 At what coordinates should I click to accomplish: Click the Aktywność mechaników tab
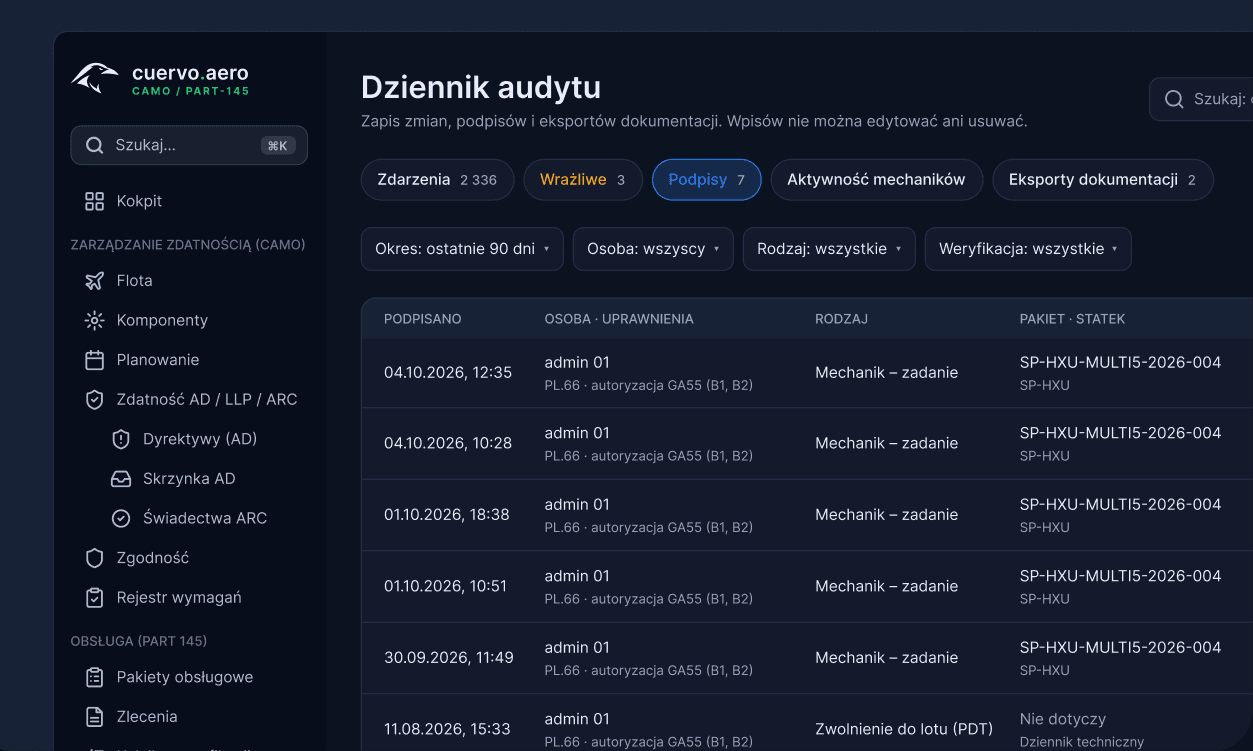pyautogui.click(x=876, y=180)
